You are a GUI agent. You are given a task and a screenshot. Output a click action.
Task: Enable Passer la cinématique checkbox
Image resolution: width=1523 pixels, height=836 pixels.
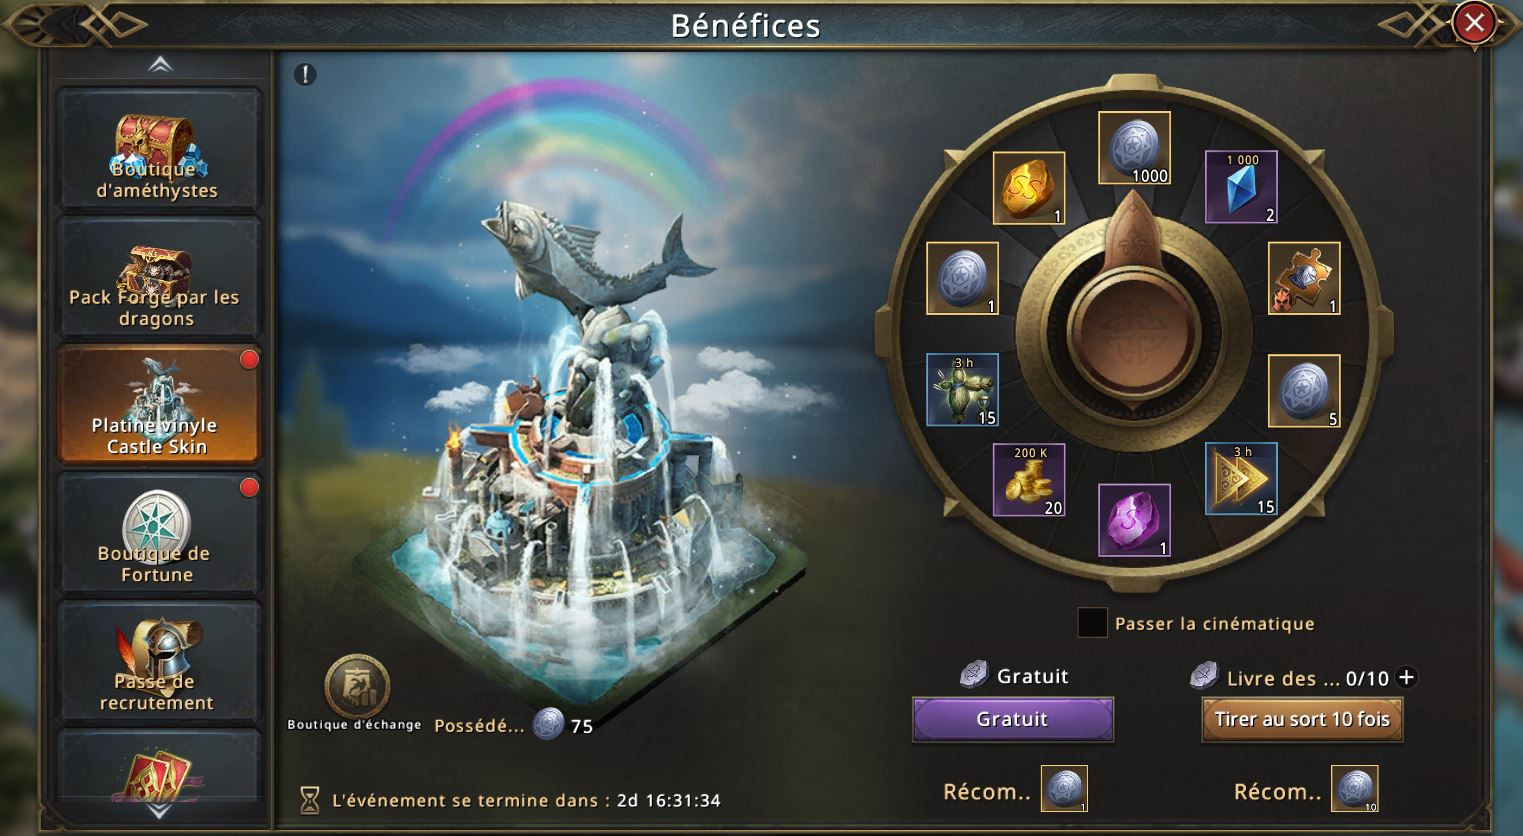pos(1092,623)
